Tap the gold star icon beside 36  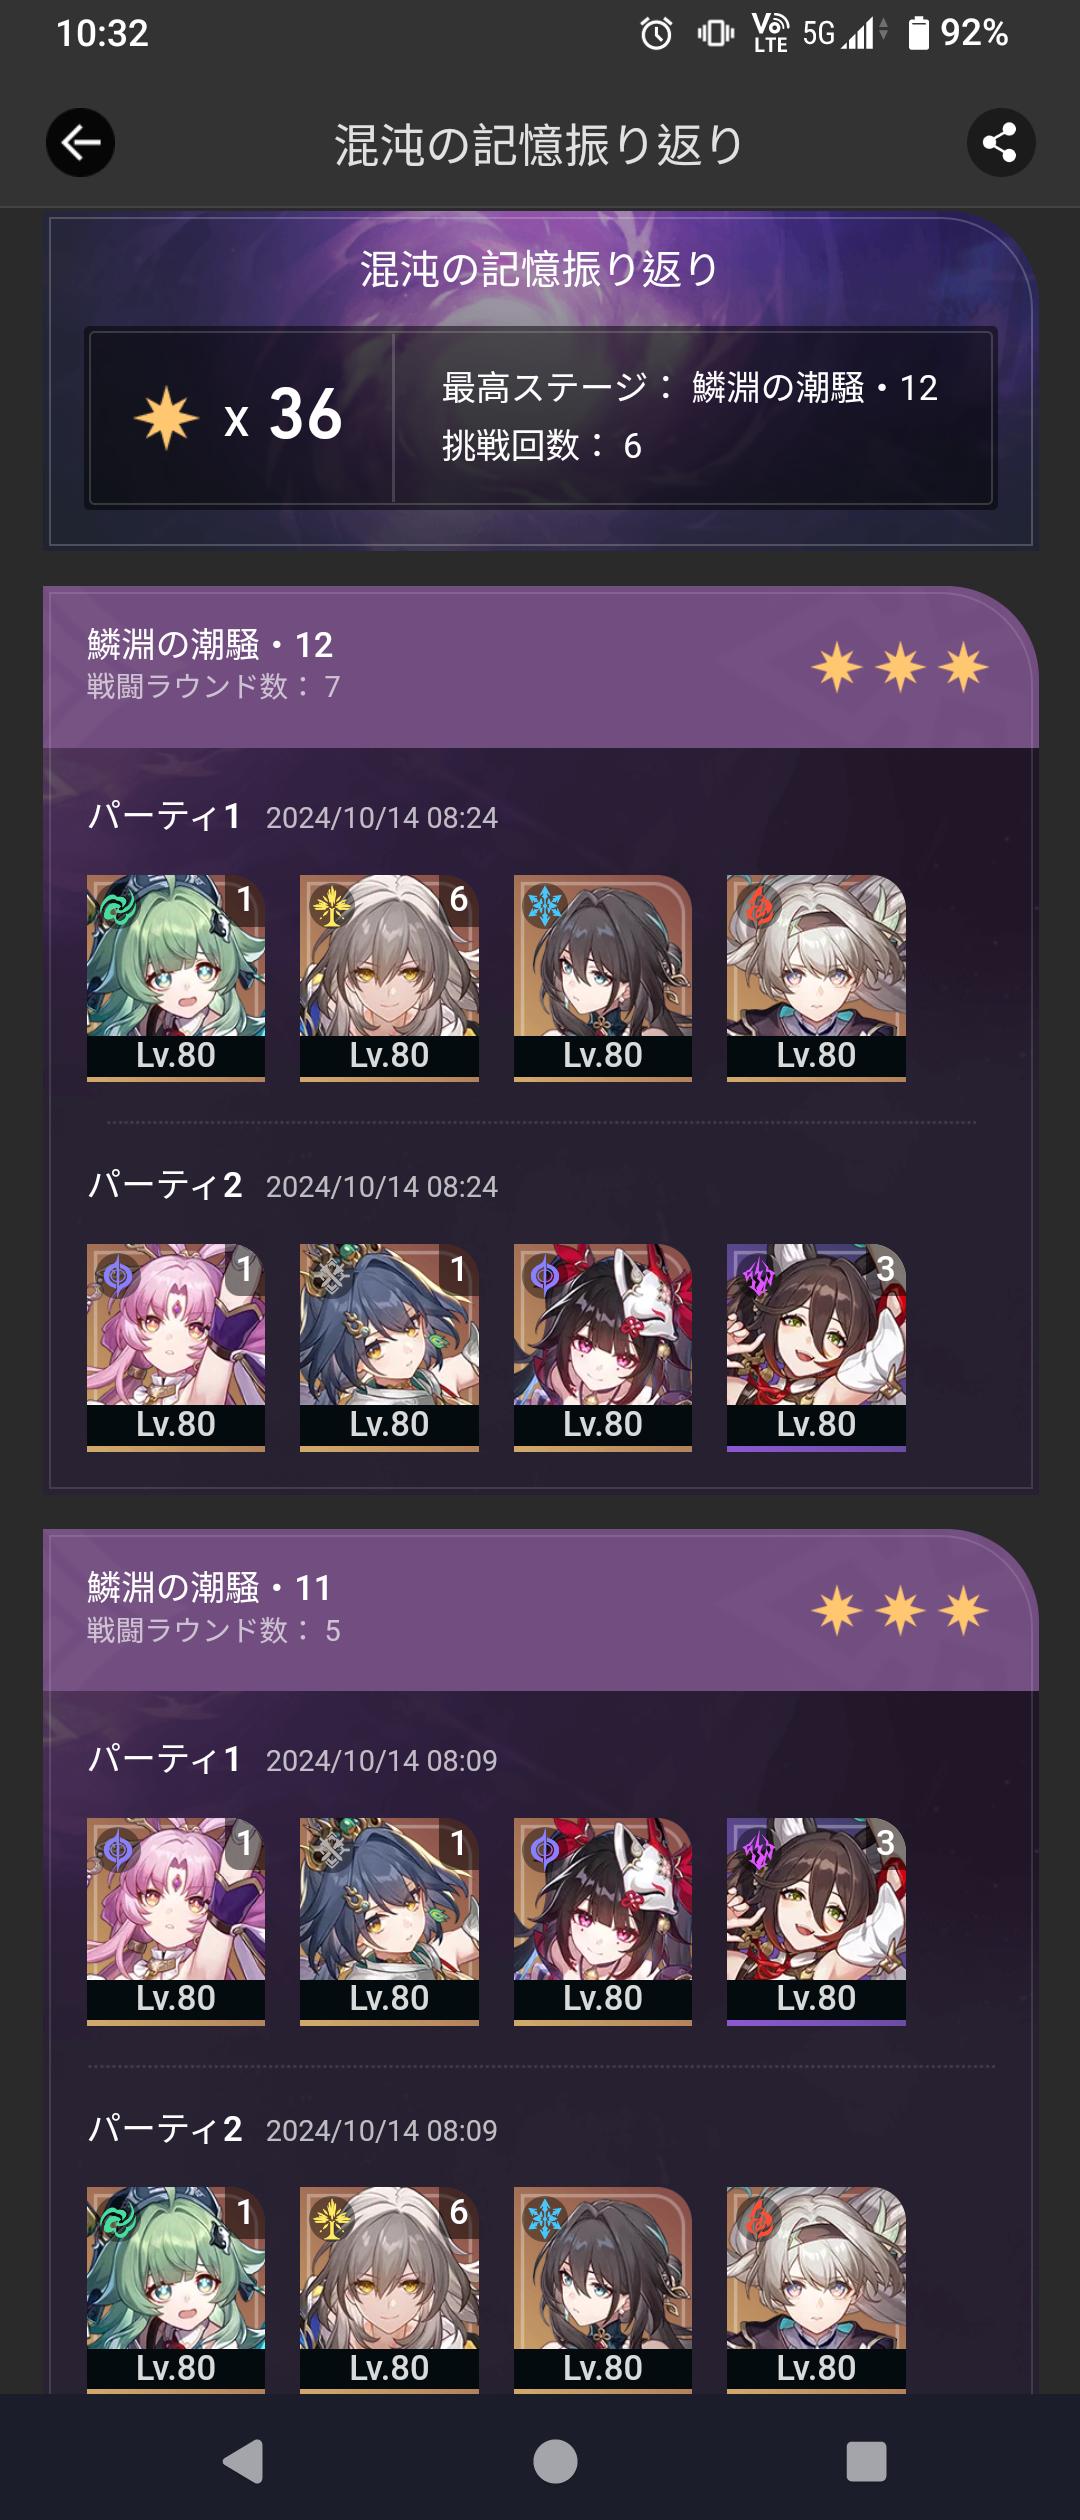166,416
